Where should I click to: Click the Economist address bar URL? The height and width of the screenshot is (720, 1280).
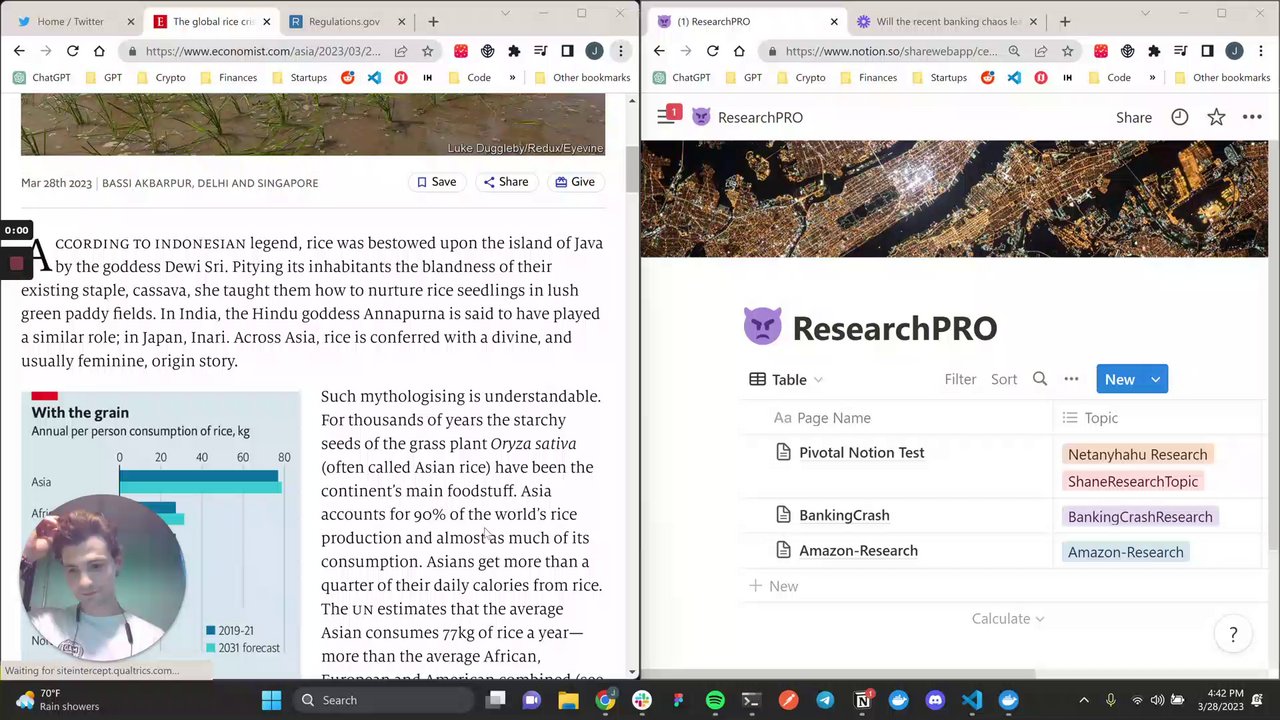point(263,51)
